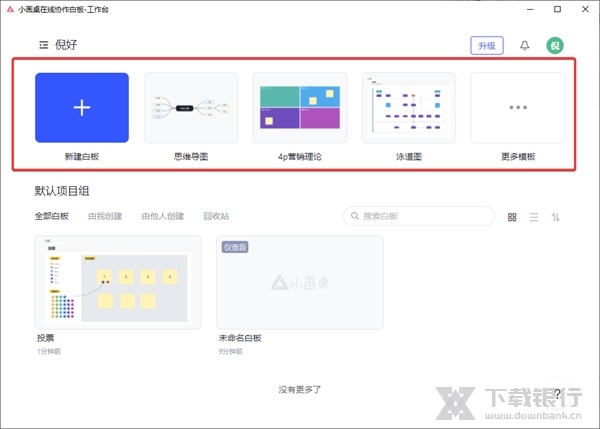Click the 仅查看 view-only badge
The image size is (600, 429).
[235, 247]
